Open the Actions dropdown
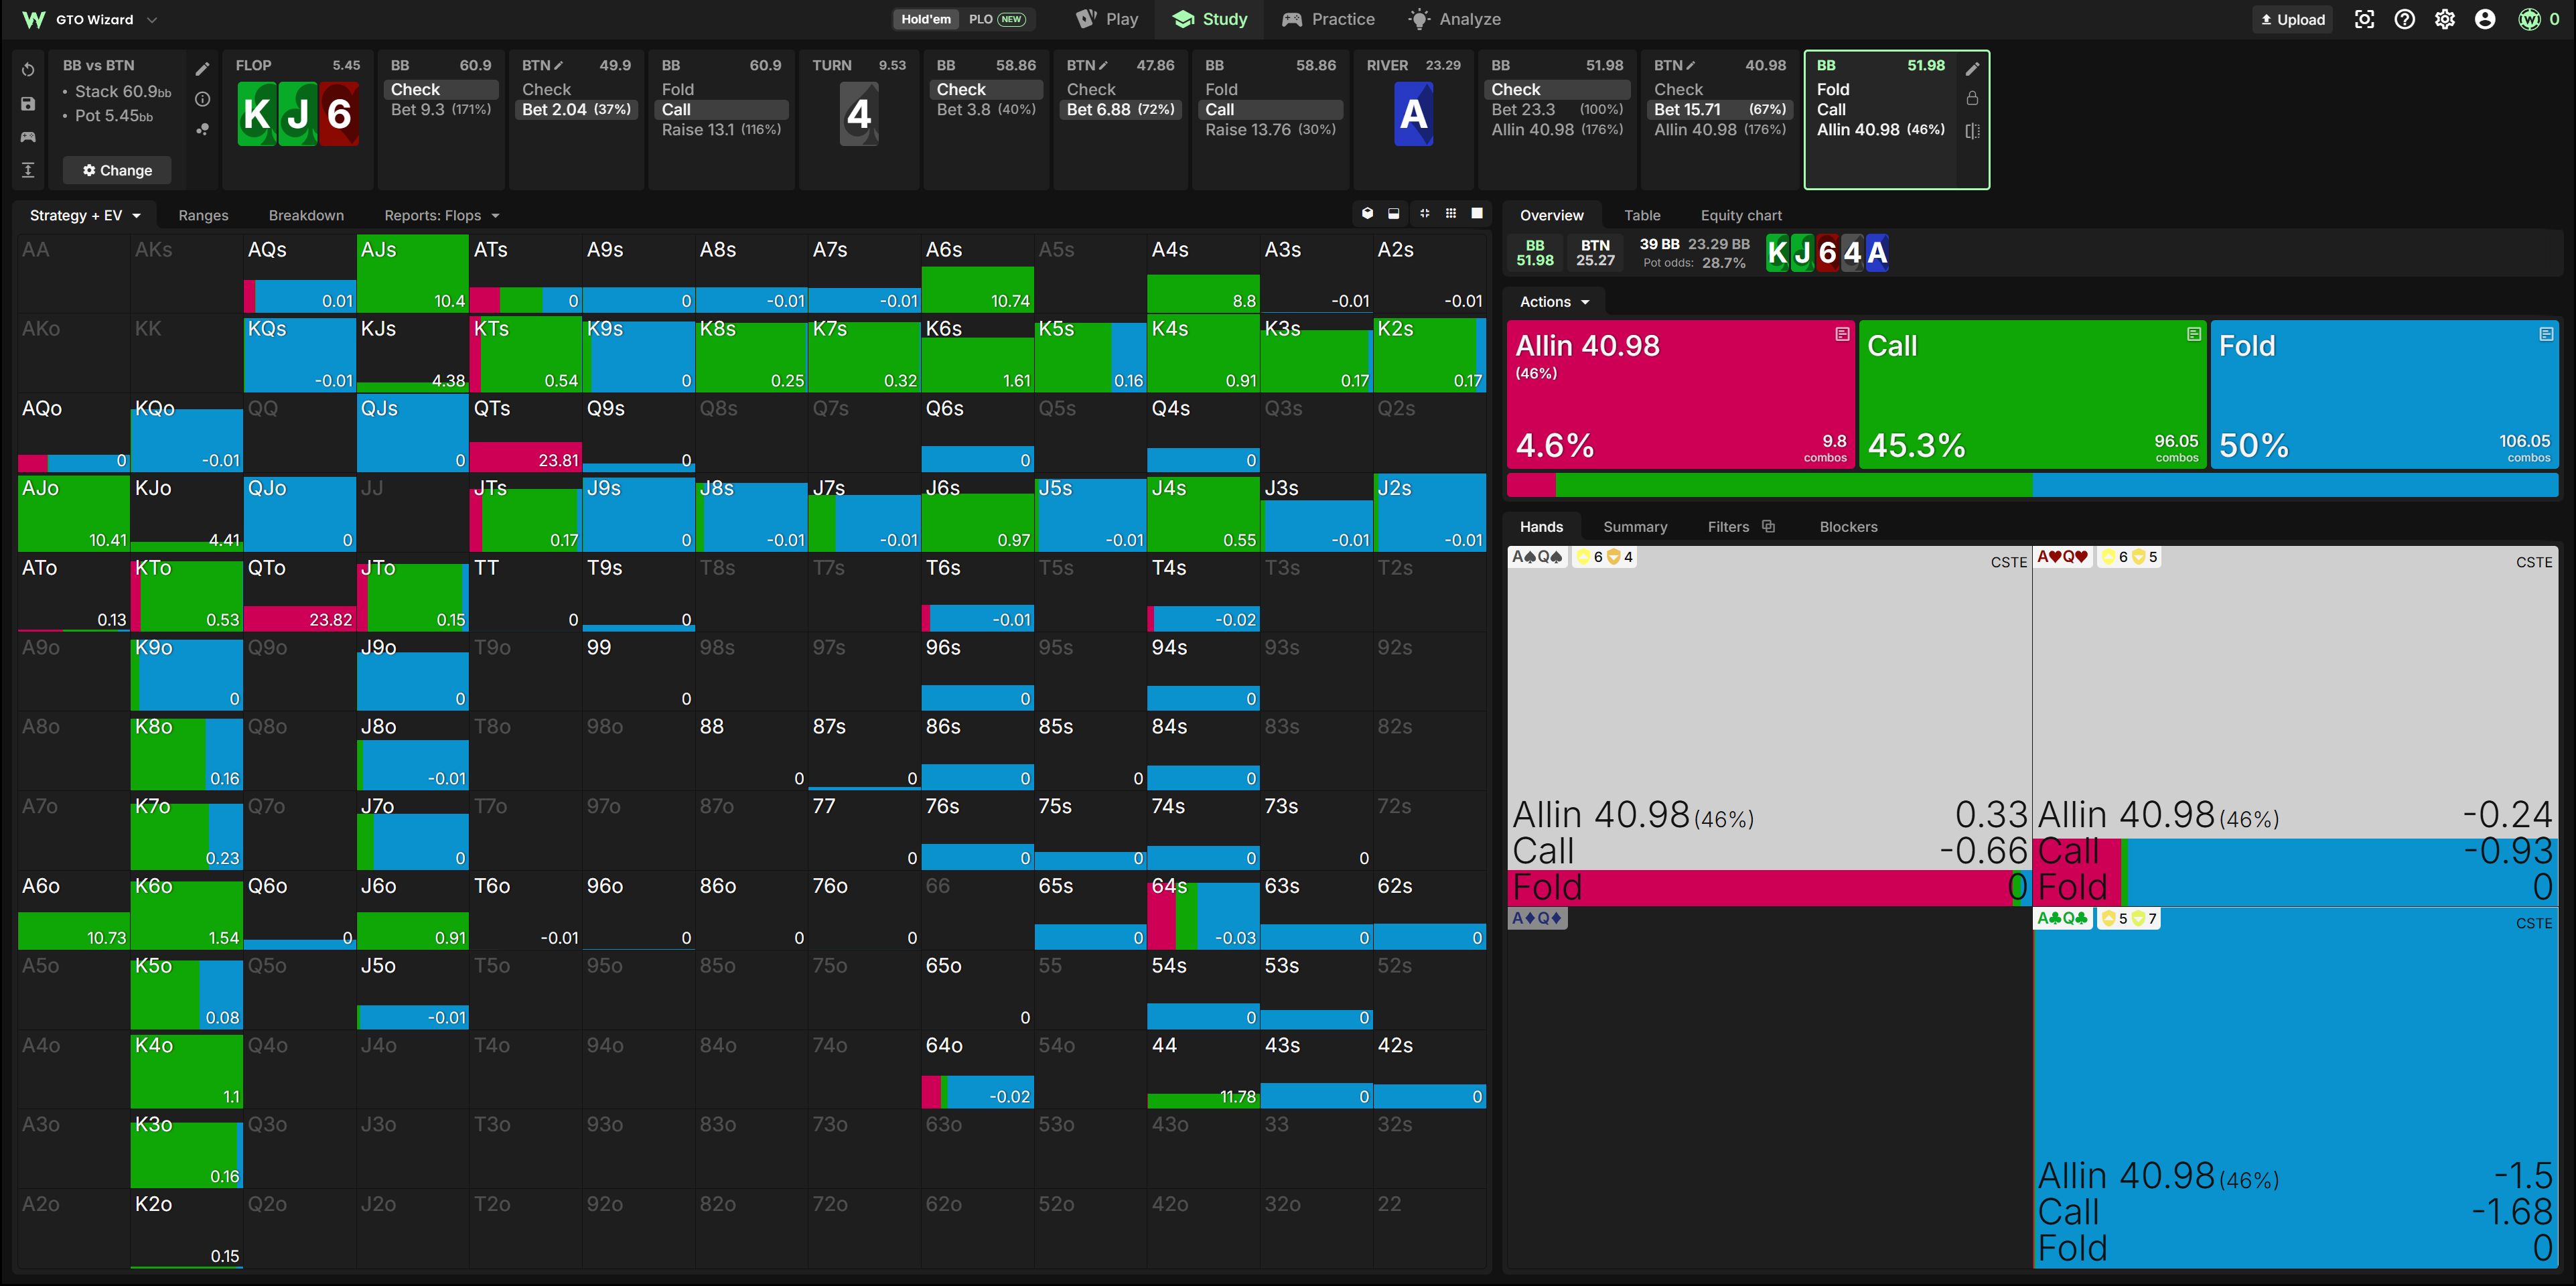The height and width of the screenshot is (1286, 2576). coord(1555,301)
